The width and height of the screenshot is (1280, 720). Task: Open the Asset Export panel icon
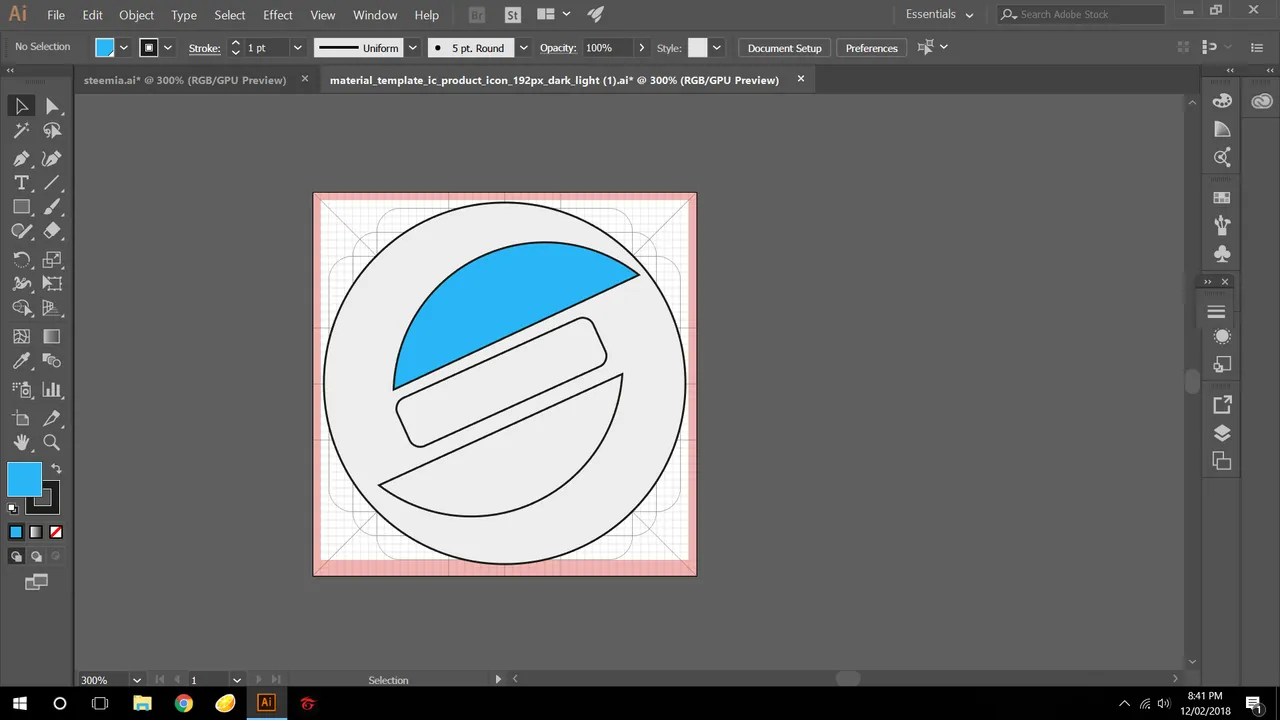tap(1222, 405)
